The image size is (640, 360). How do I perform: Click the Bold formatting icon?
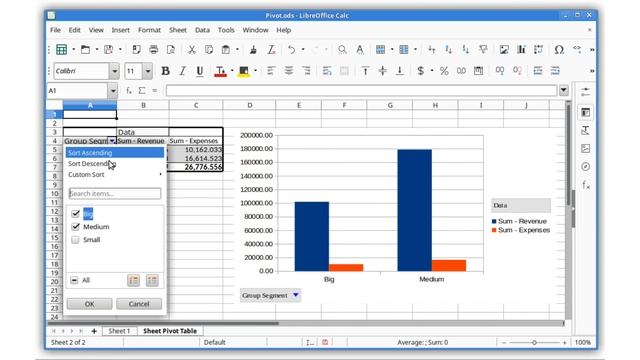point(165,71)
